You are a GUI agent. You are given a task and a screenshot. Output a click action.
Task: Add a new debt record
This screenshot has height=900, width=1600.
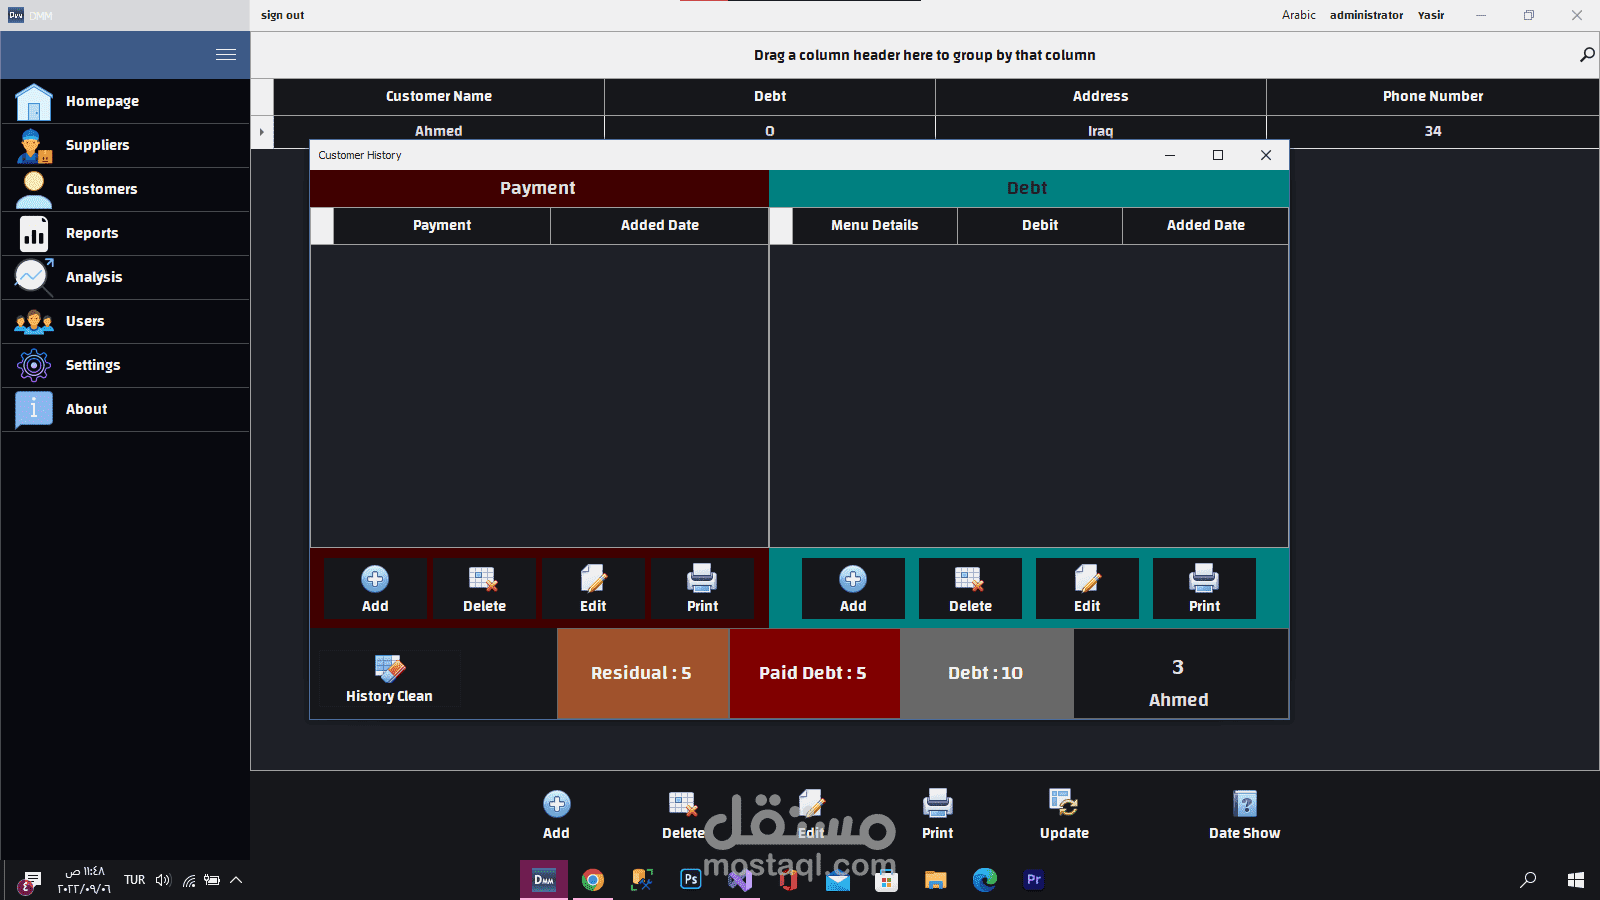click(x=853, y=589)
